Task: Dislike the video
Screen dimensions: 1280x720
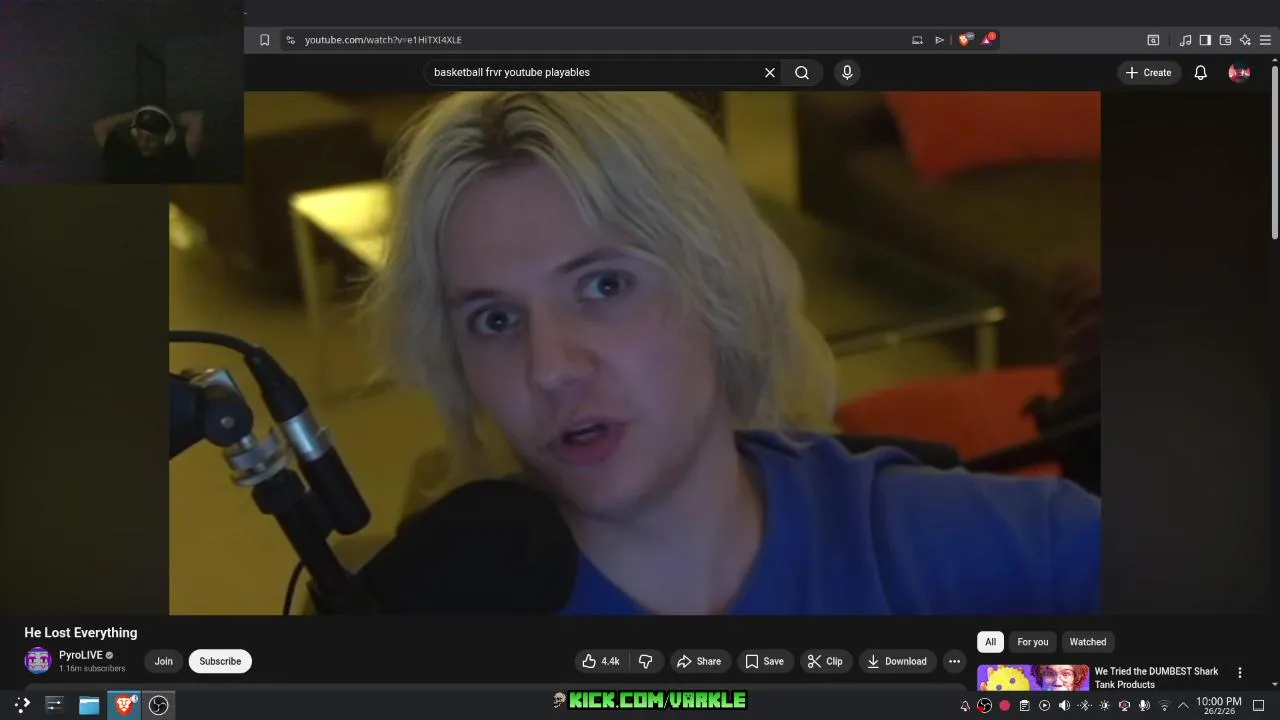Action: [646, 661]
